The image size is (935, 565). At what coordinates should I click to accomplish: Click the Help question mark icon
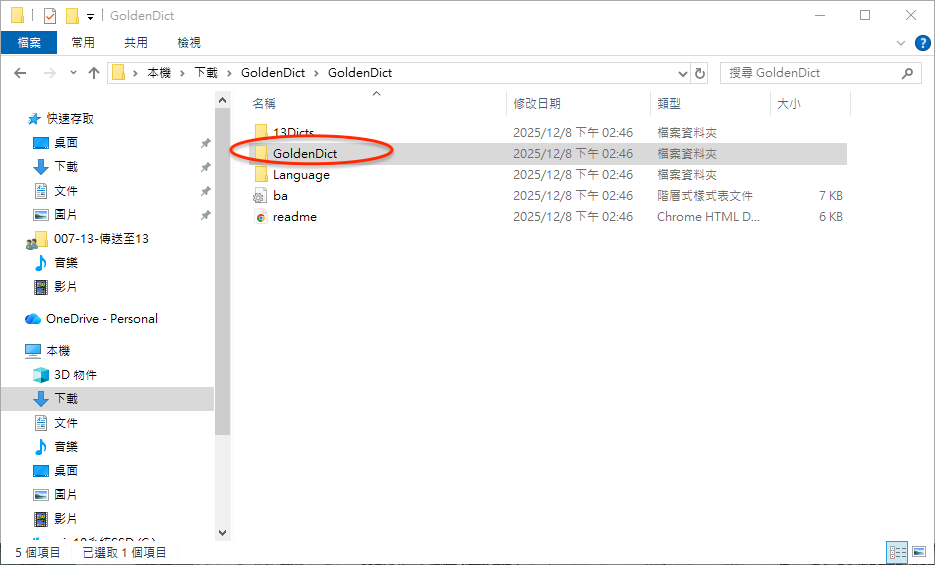[x=923, y=43]
